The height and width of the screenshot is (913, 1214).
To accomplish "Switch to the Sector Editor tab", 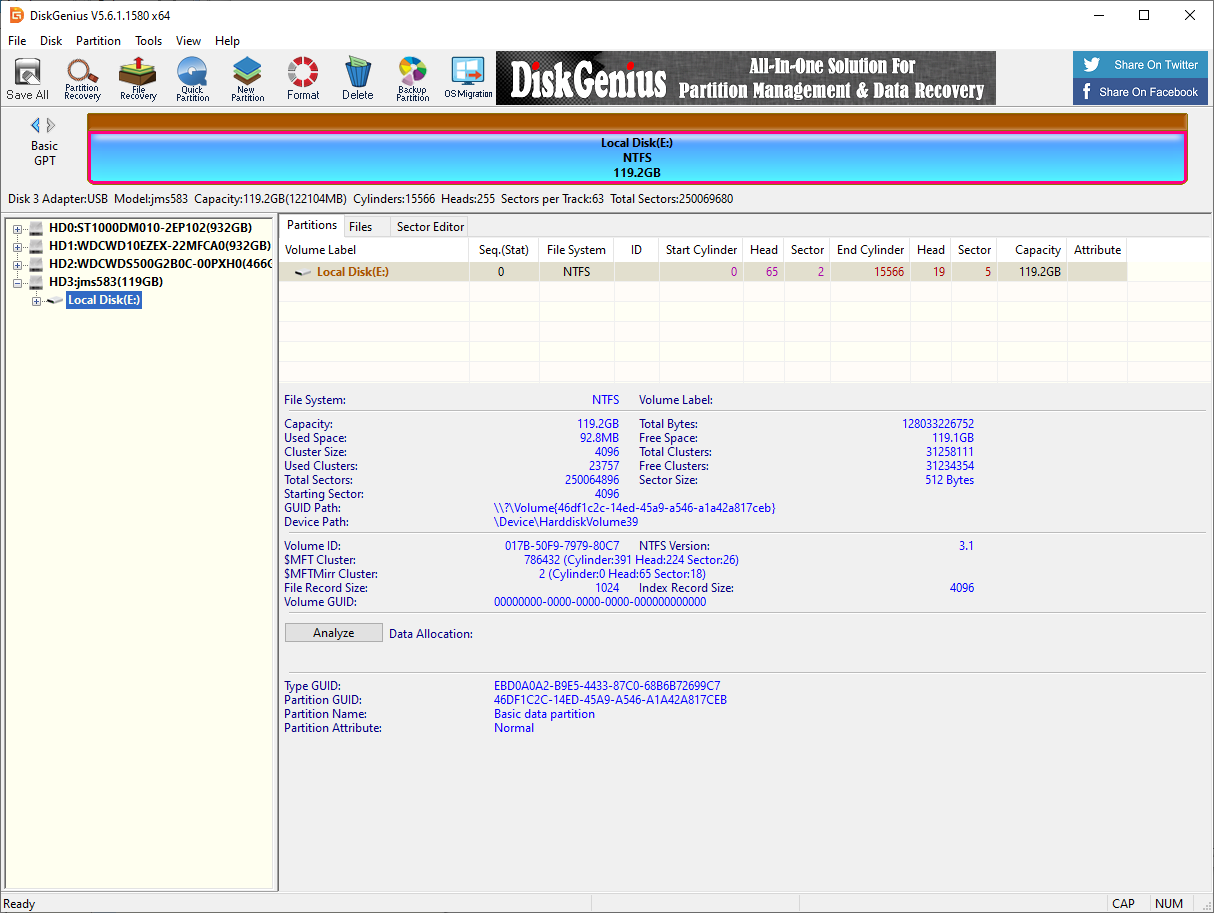I will pos(430,227).
